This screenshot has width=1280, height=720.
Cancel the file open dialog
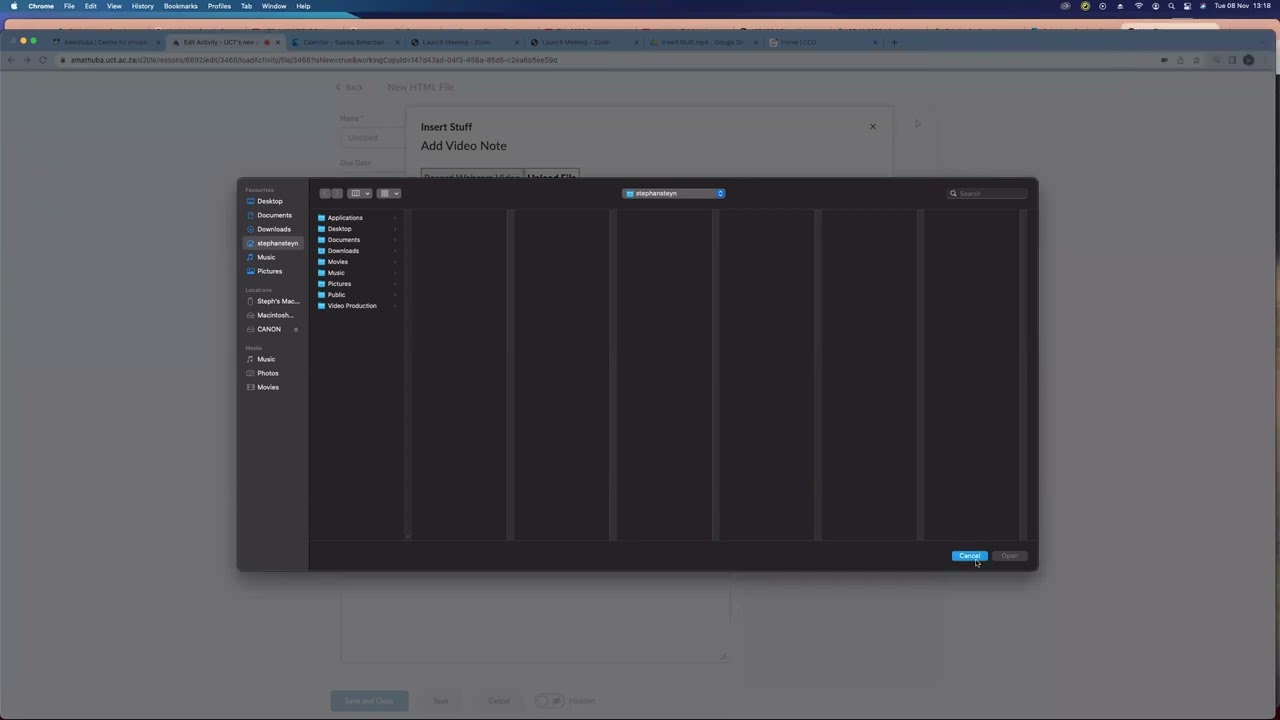(x=970, y=556)
